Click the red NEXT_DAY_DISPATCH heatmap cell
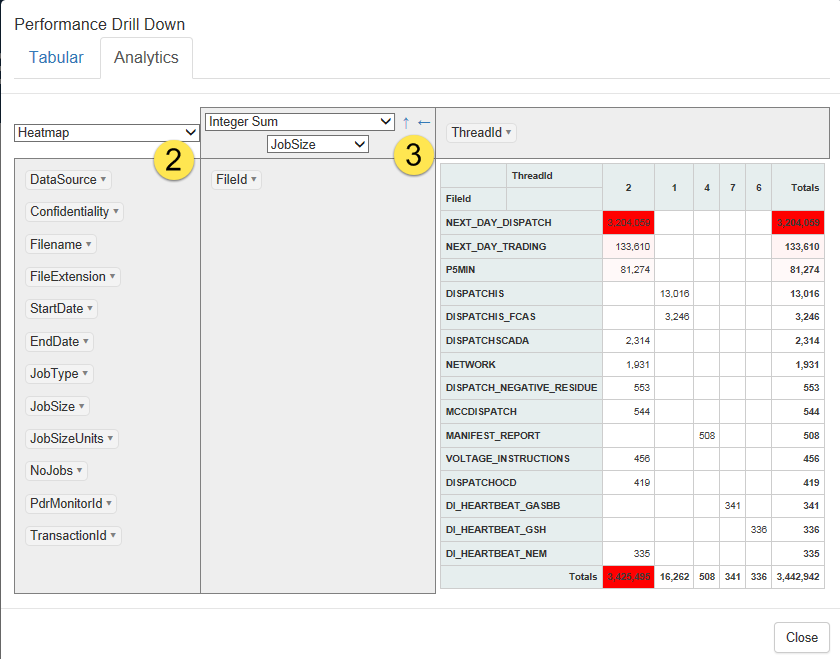This screenshot has width=840, height=659. [x=628, y=222]
